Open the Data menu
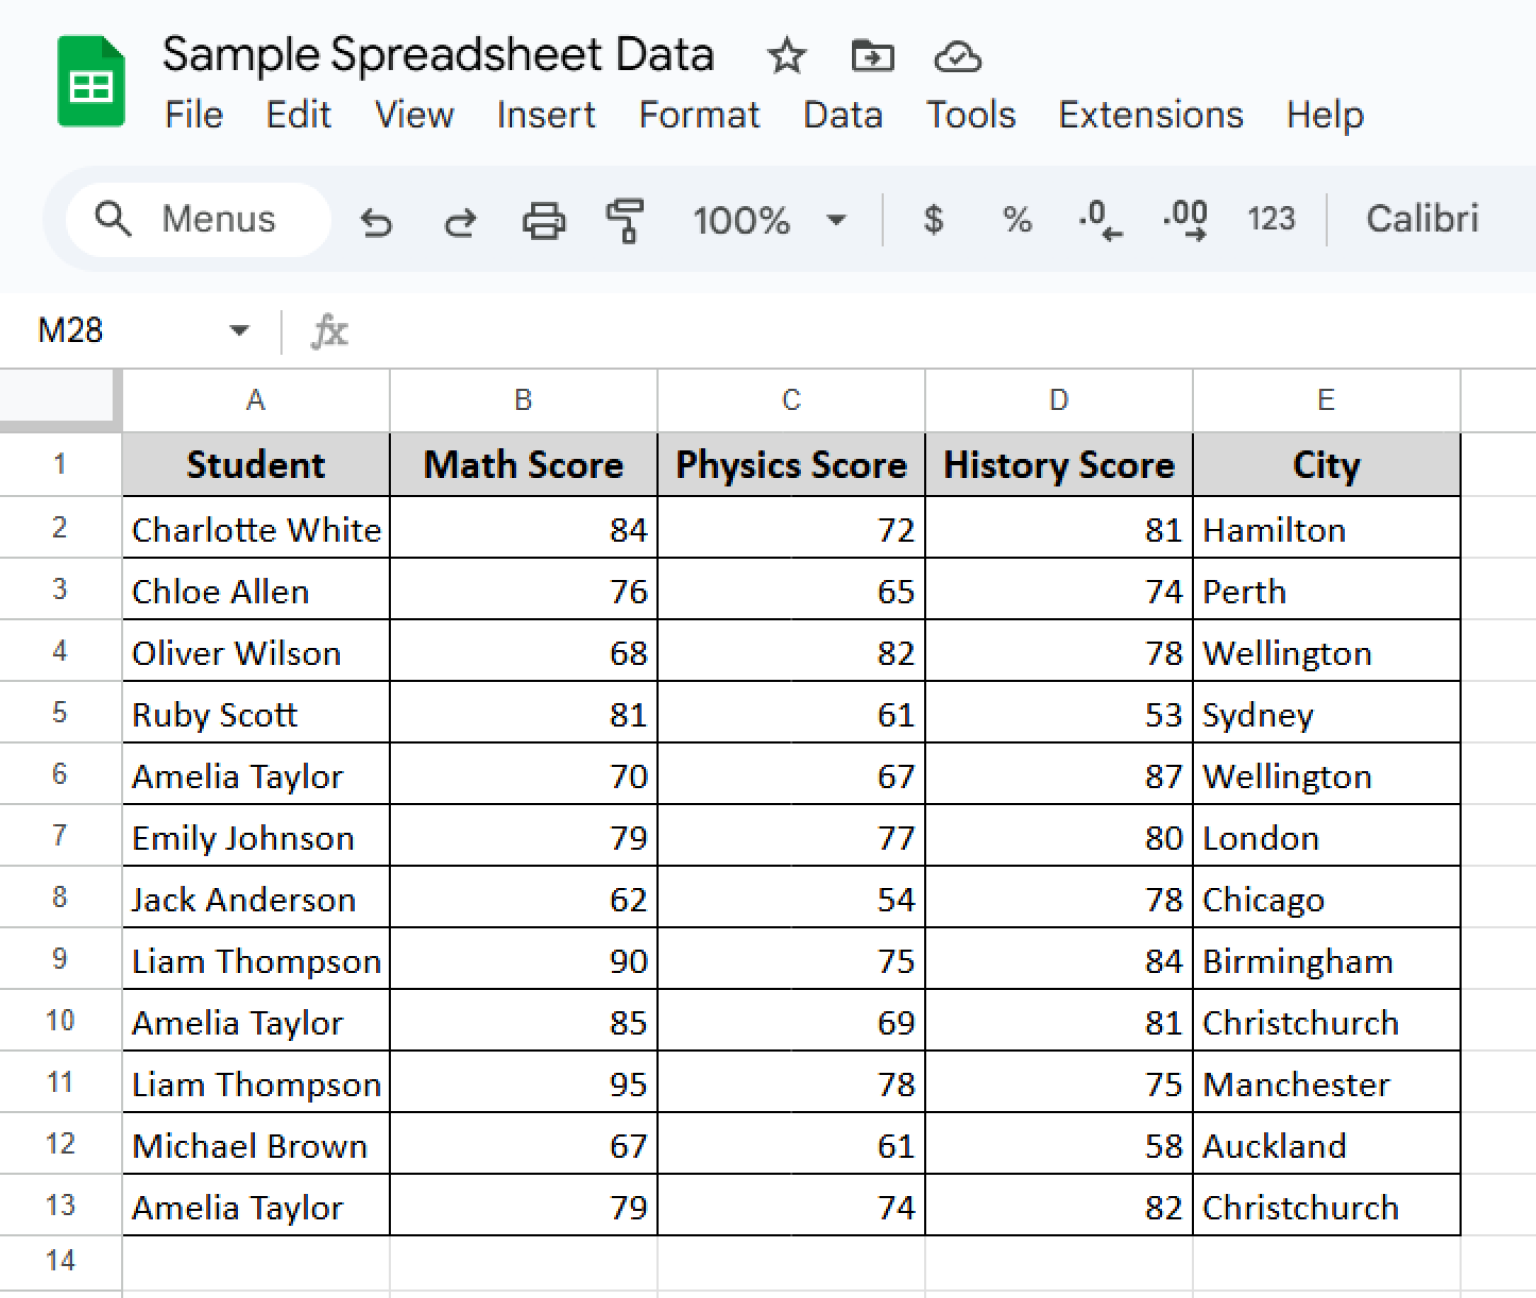 (x=842, y=115)
